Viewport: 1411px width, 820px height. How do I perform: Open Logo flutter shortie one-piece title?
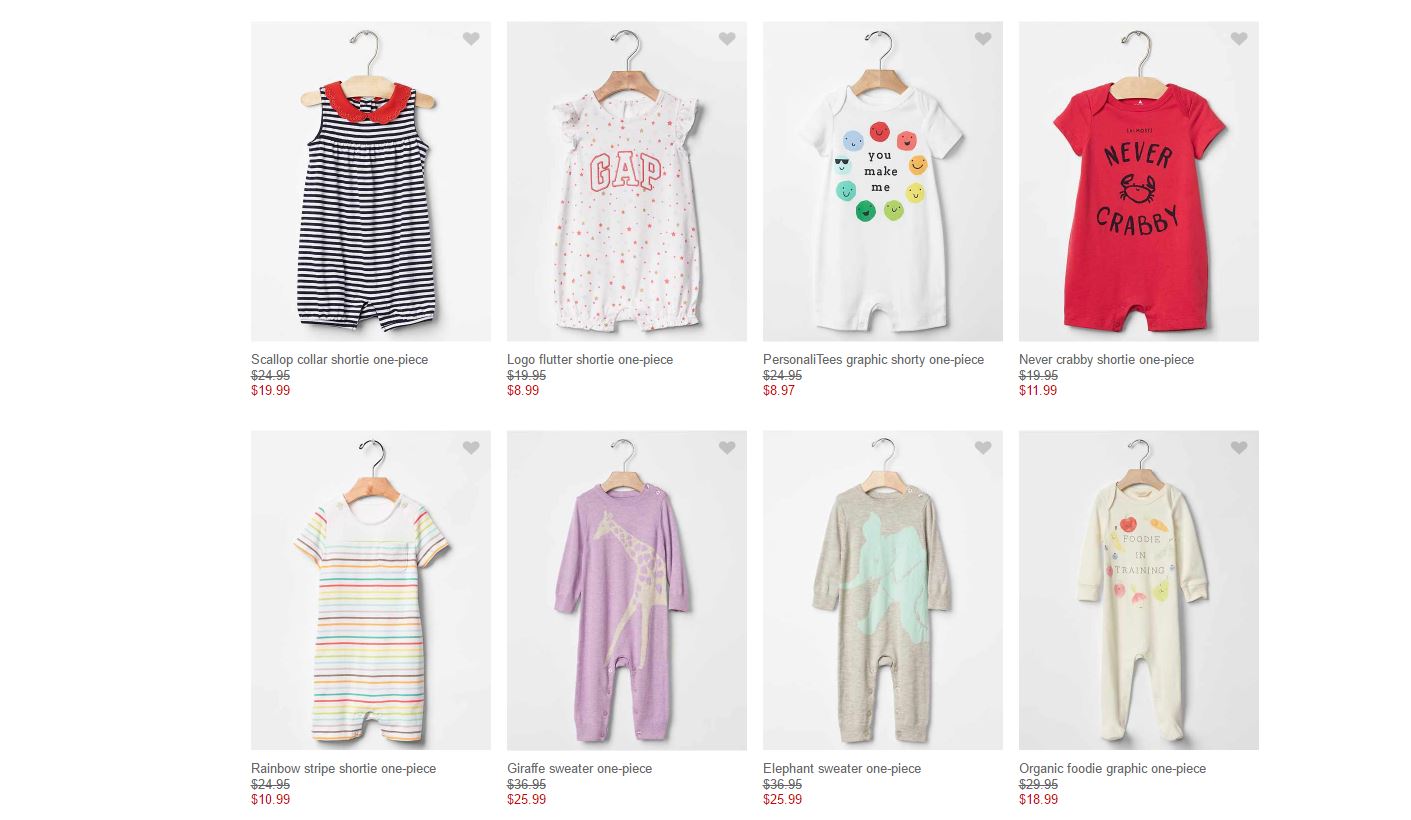pos(590,360)
